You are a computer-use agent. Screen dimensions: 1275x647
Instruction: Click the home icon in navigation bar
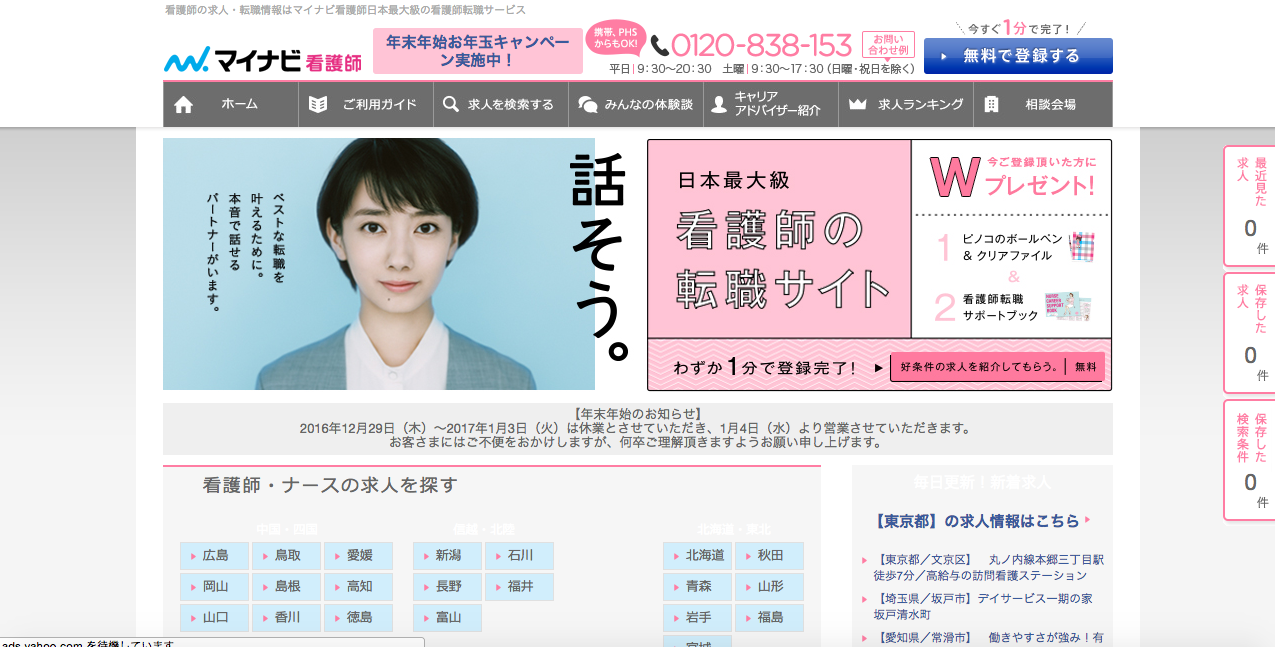click(x=183, y=104)
